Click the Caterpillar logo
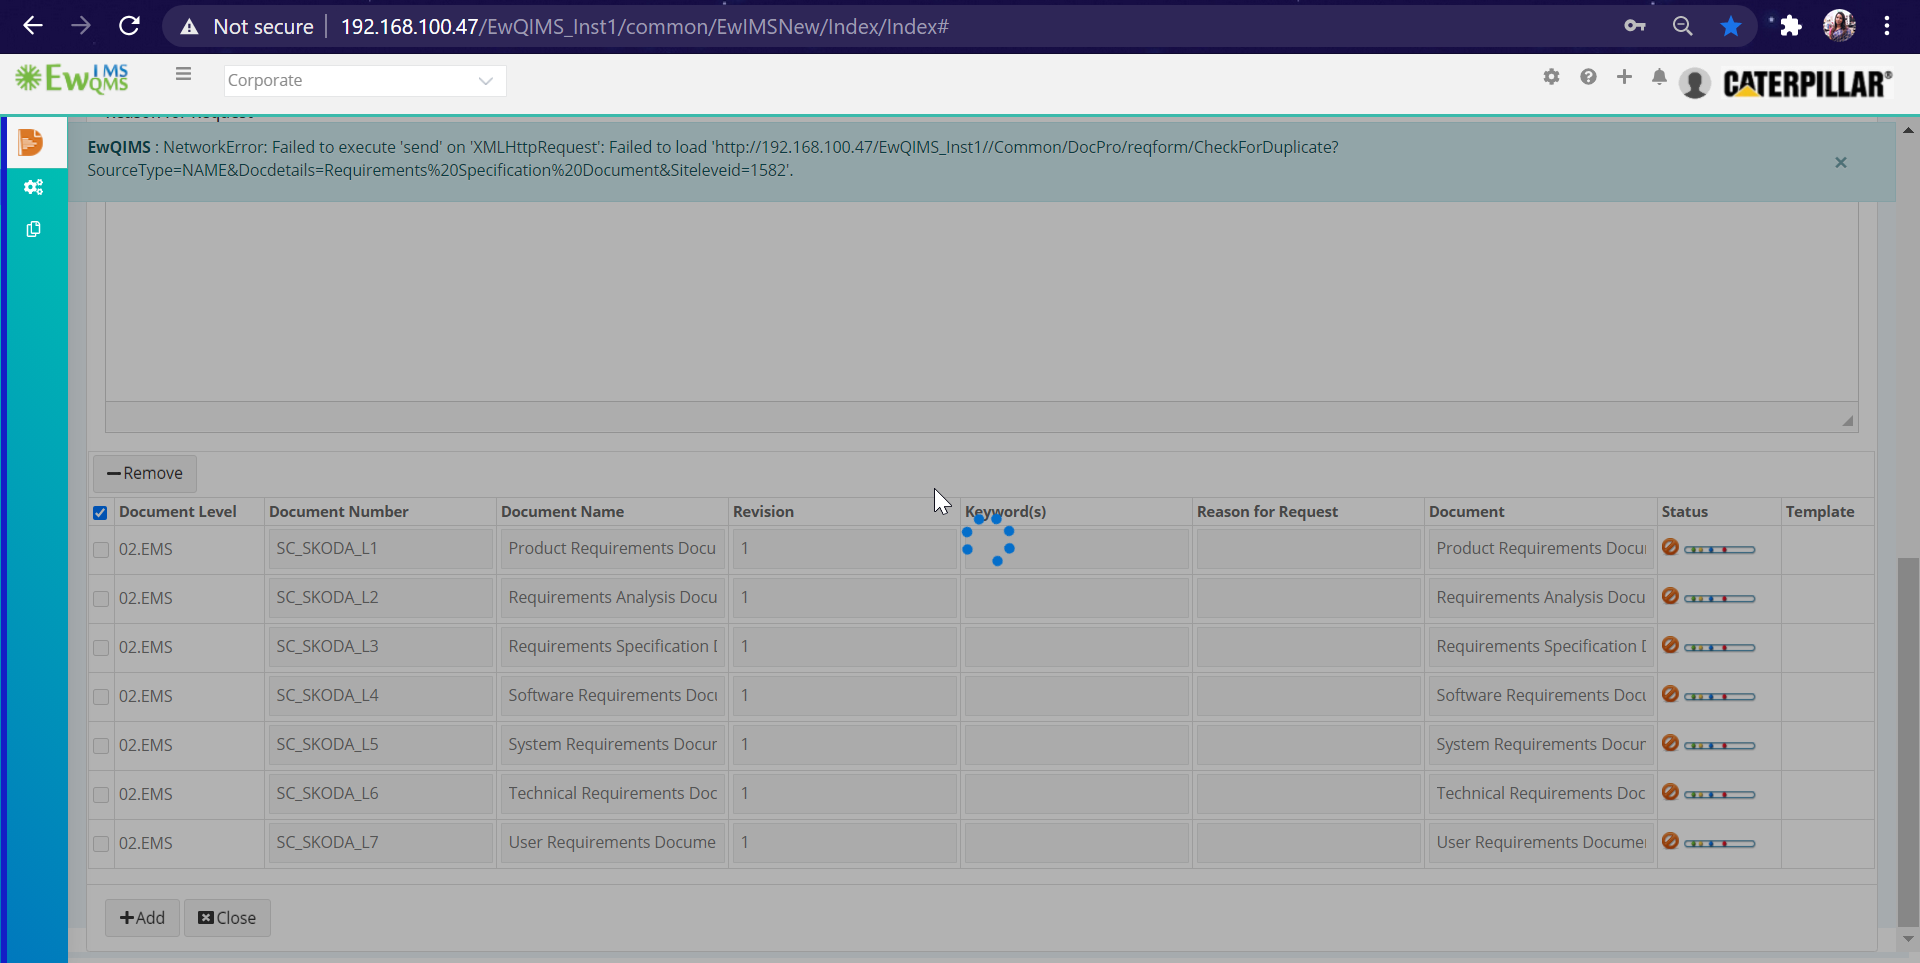Image resolution: width=1920 pixels, height=963 pixels. coord(1807,83)
